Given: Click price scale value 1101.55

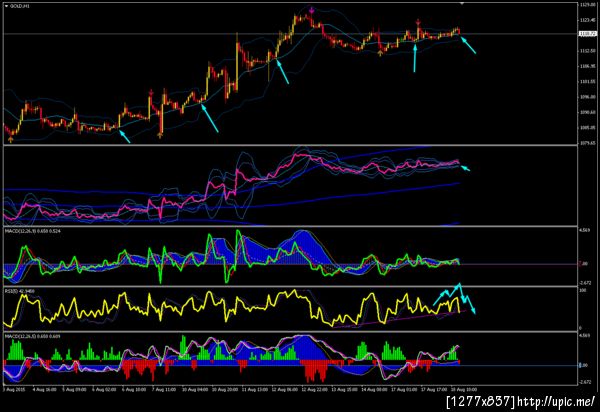Looking at the screenshot, I should pos(588,81).
